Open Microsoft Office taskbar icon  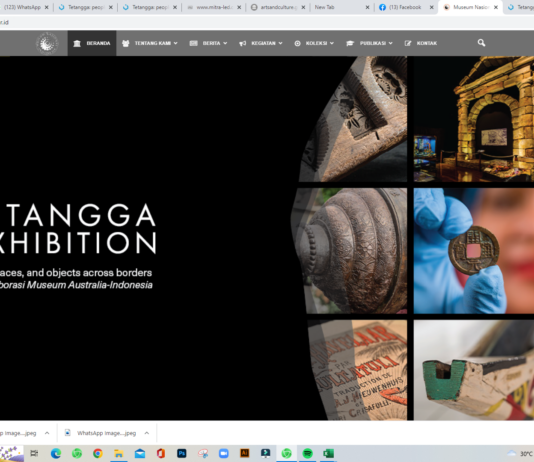click(x=161, y=453)
